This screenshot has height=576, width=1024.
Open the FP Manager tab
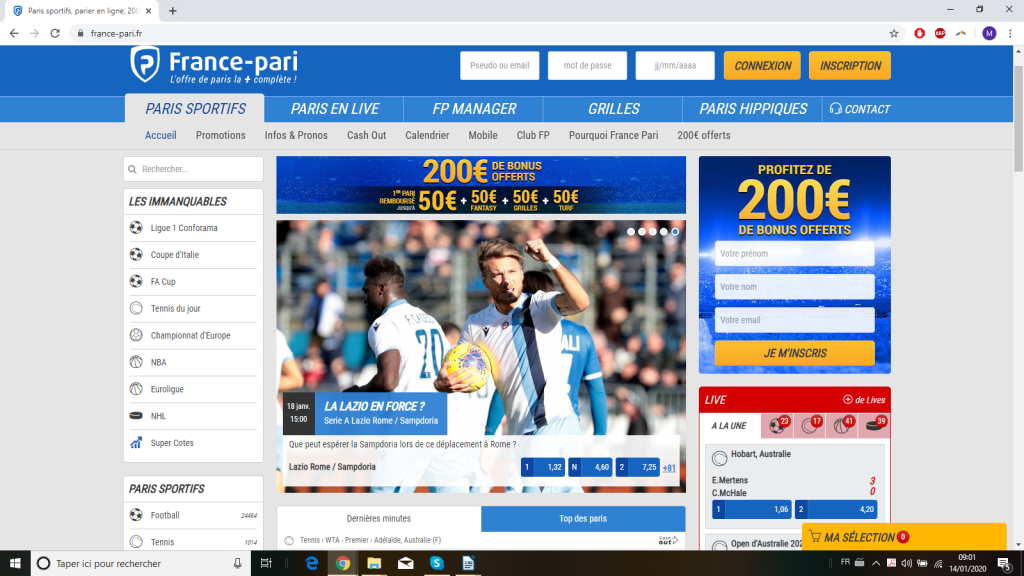tap(474, 109)
